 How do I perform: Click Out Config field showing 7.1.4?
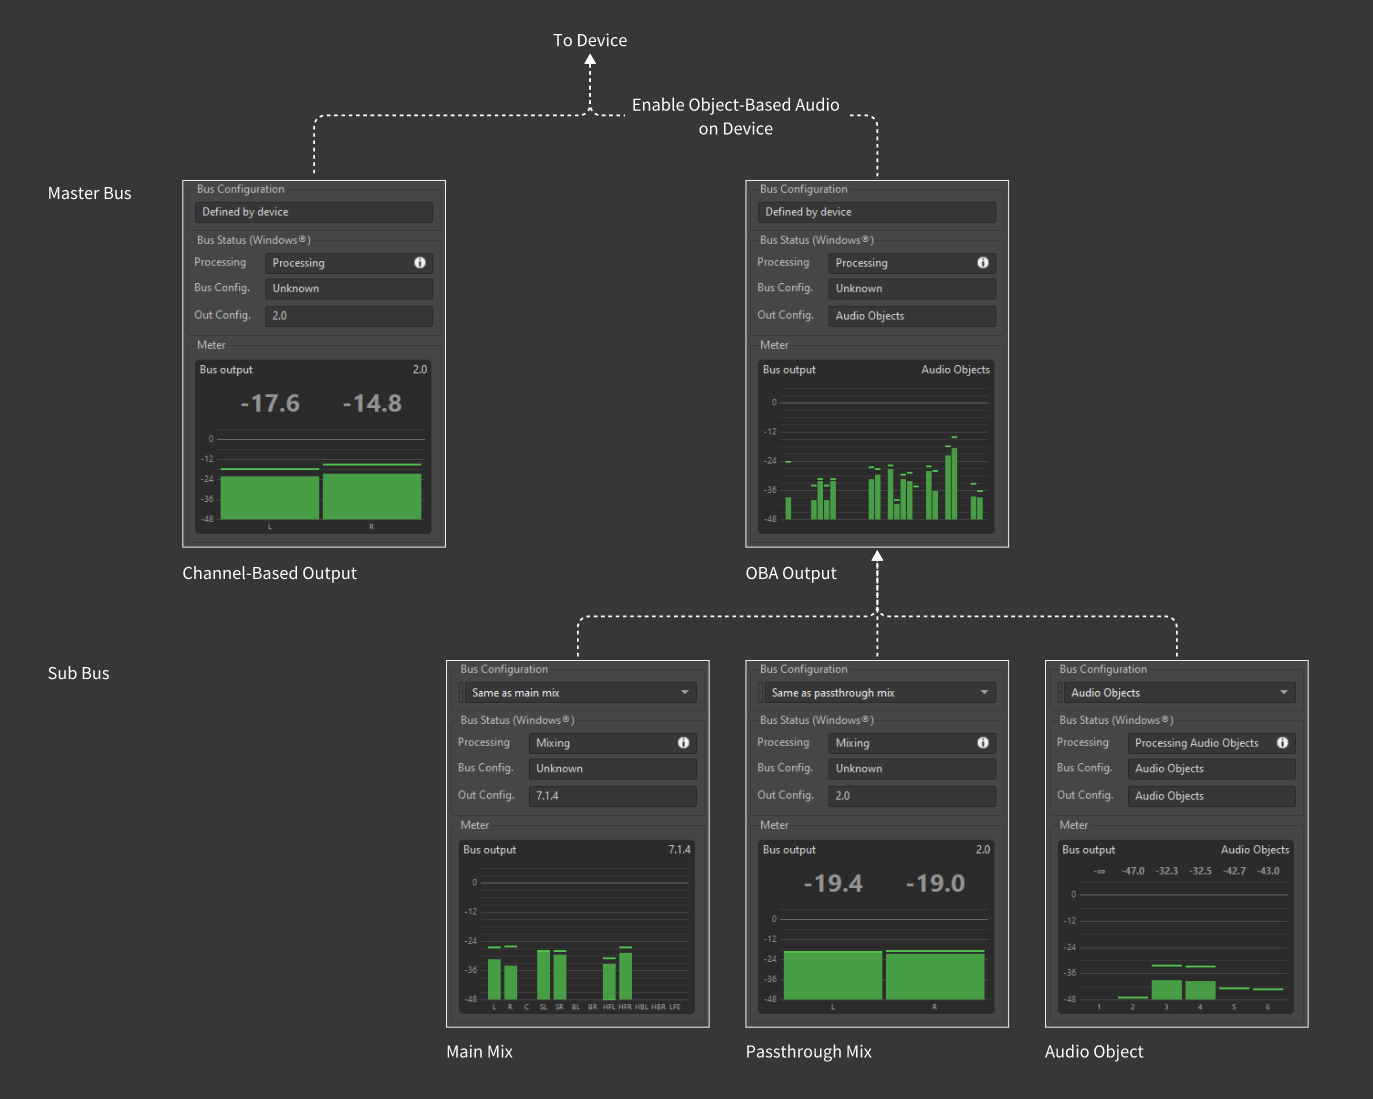coord(612,796)
